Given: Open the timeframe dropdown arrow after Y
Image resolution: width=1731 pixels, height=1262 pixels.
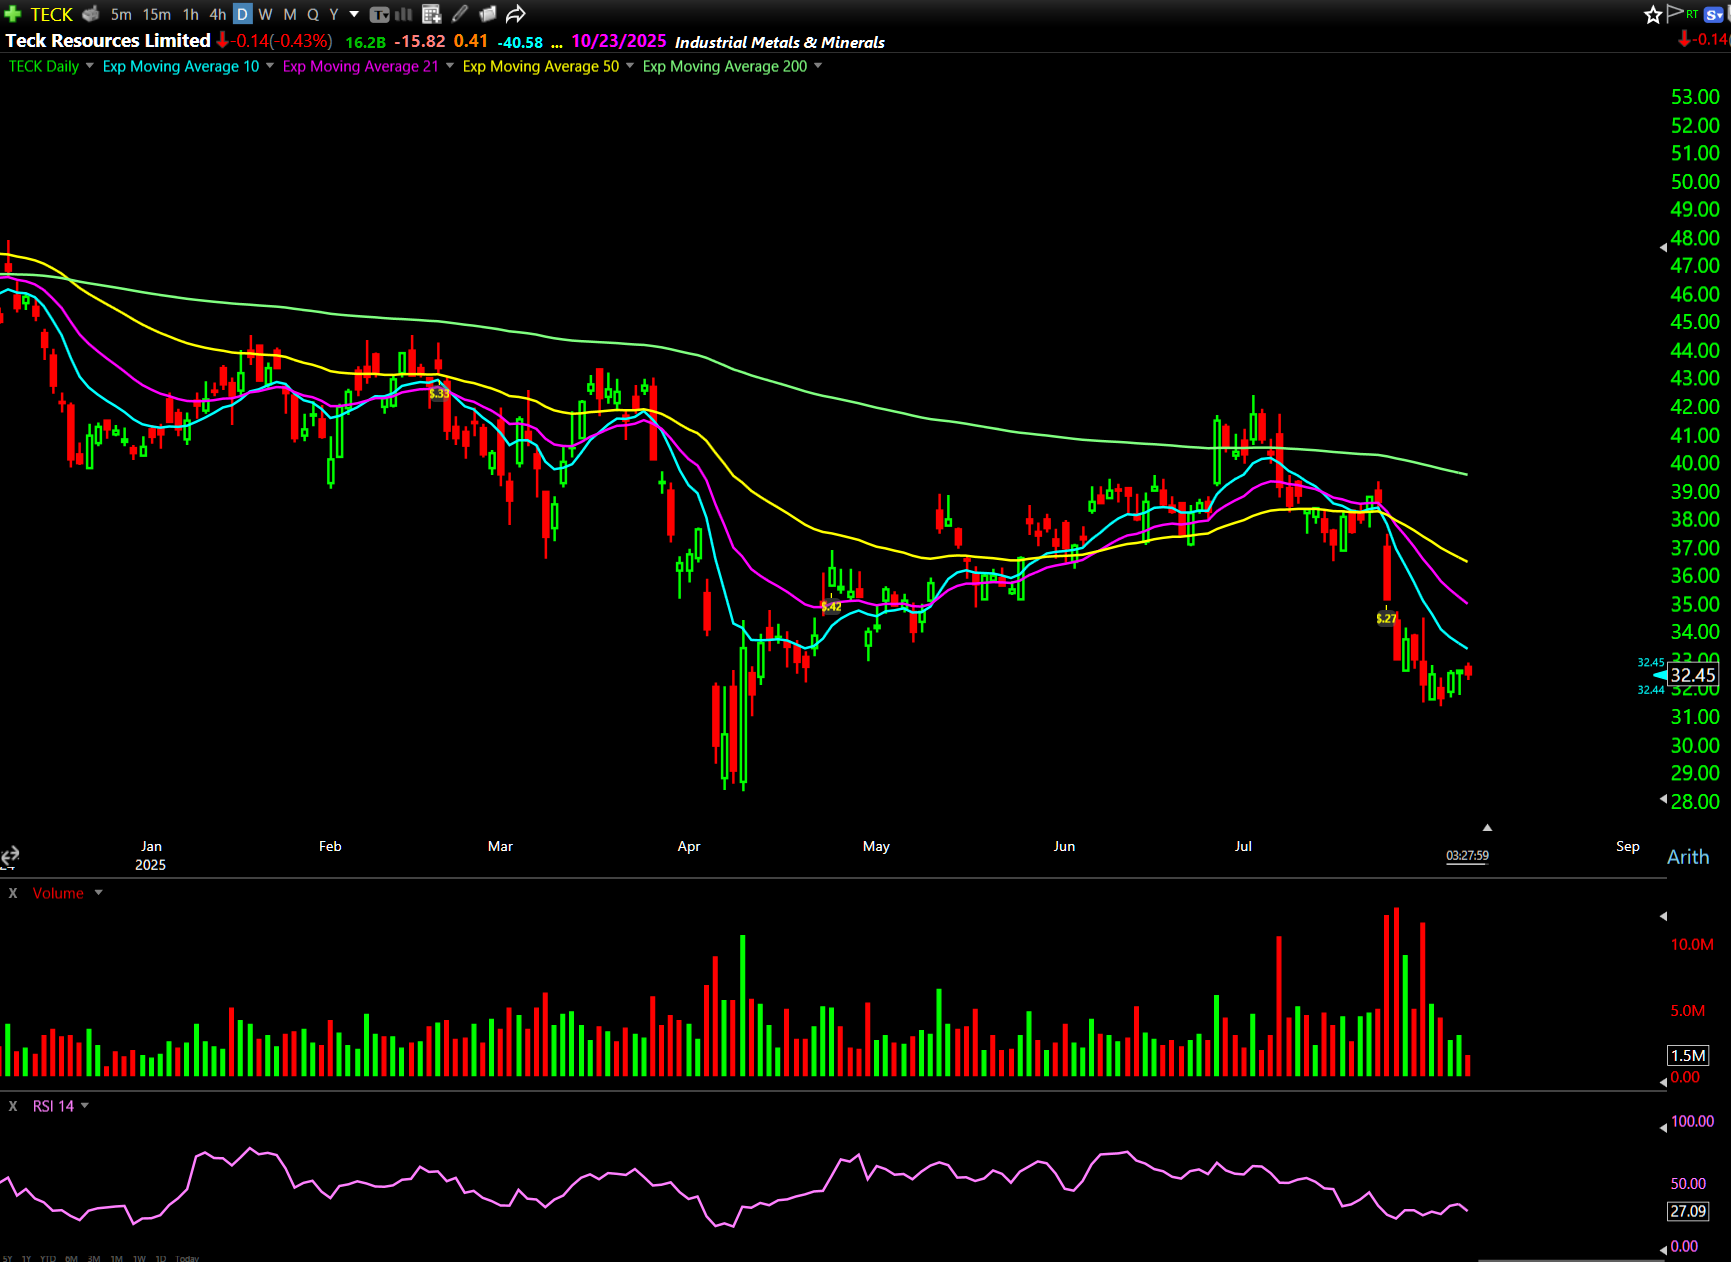Looking at the screenshot, I should pyautogui.click(x=354, y=14).
